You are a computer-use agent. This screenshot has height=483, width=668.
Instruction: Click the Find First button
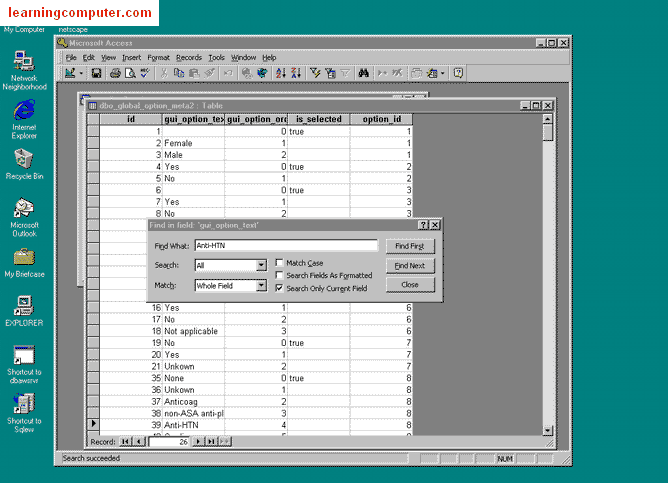tap(410, 246)
